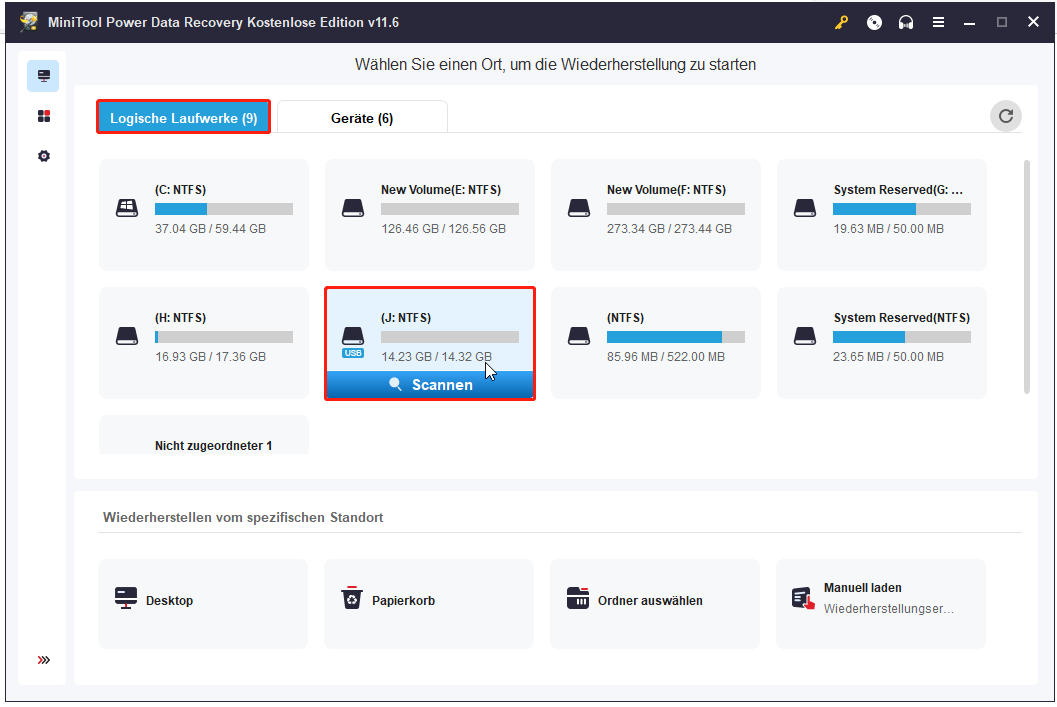This screenshot has height=707, width=1057.
Task: Open the settings gear in the sidebar
Action: coord(44,156)
